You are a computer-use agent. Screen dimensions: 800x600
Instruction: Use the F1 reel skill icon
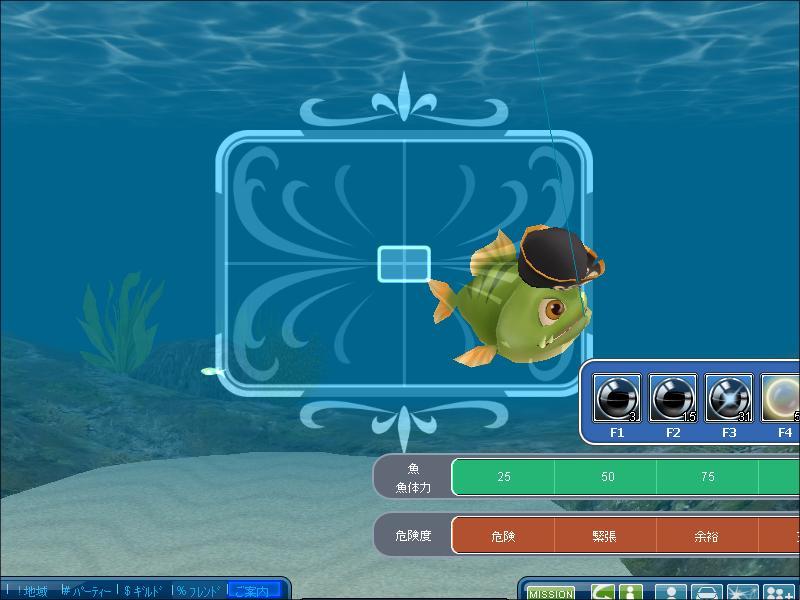(617, 399)
